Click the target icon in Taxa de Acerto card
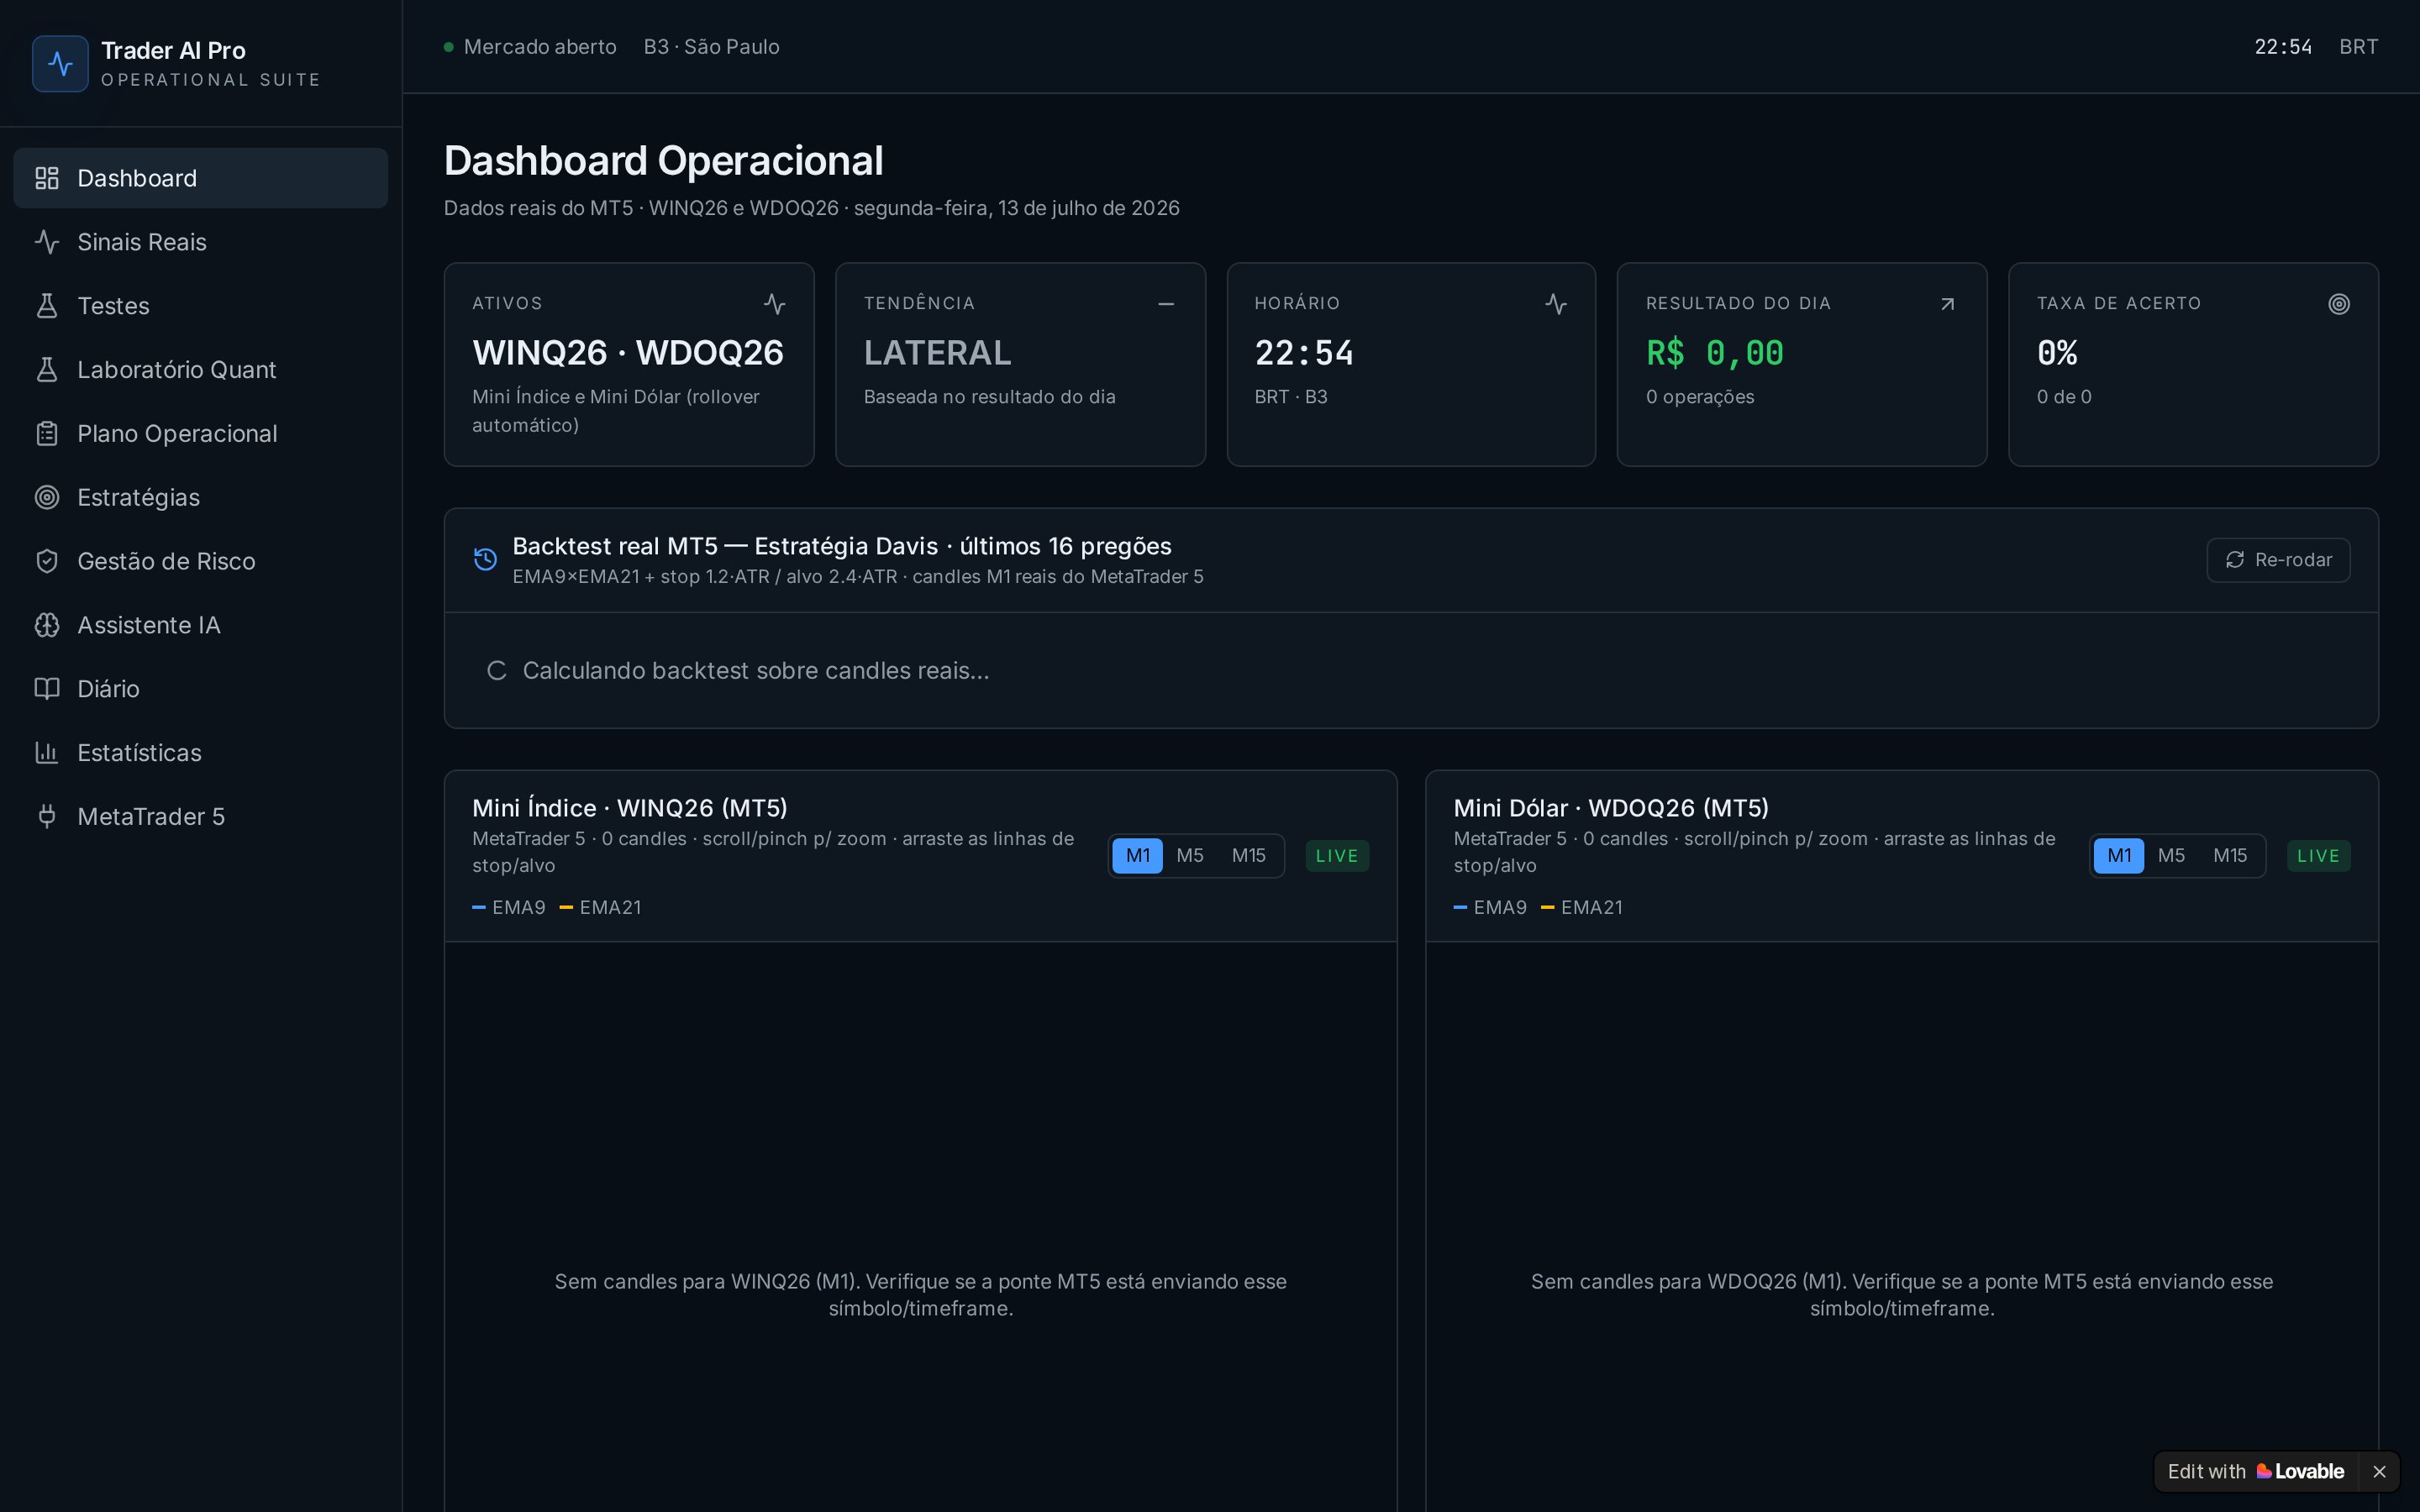Viewport: 2420px width, 1512px height. (x=2339, y=304)
